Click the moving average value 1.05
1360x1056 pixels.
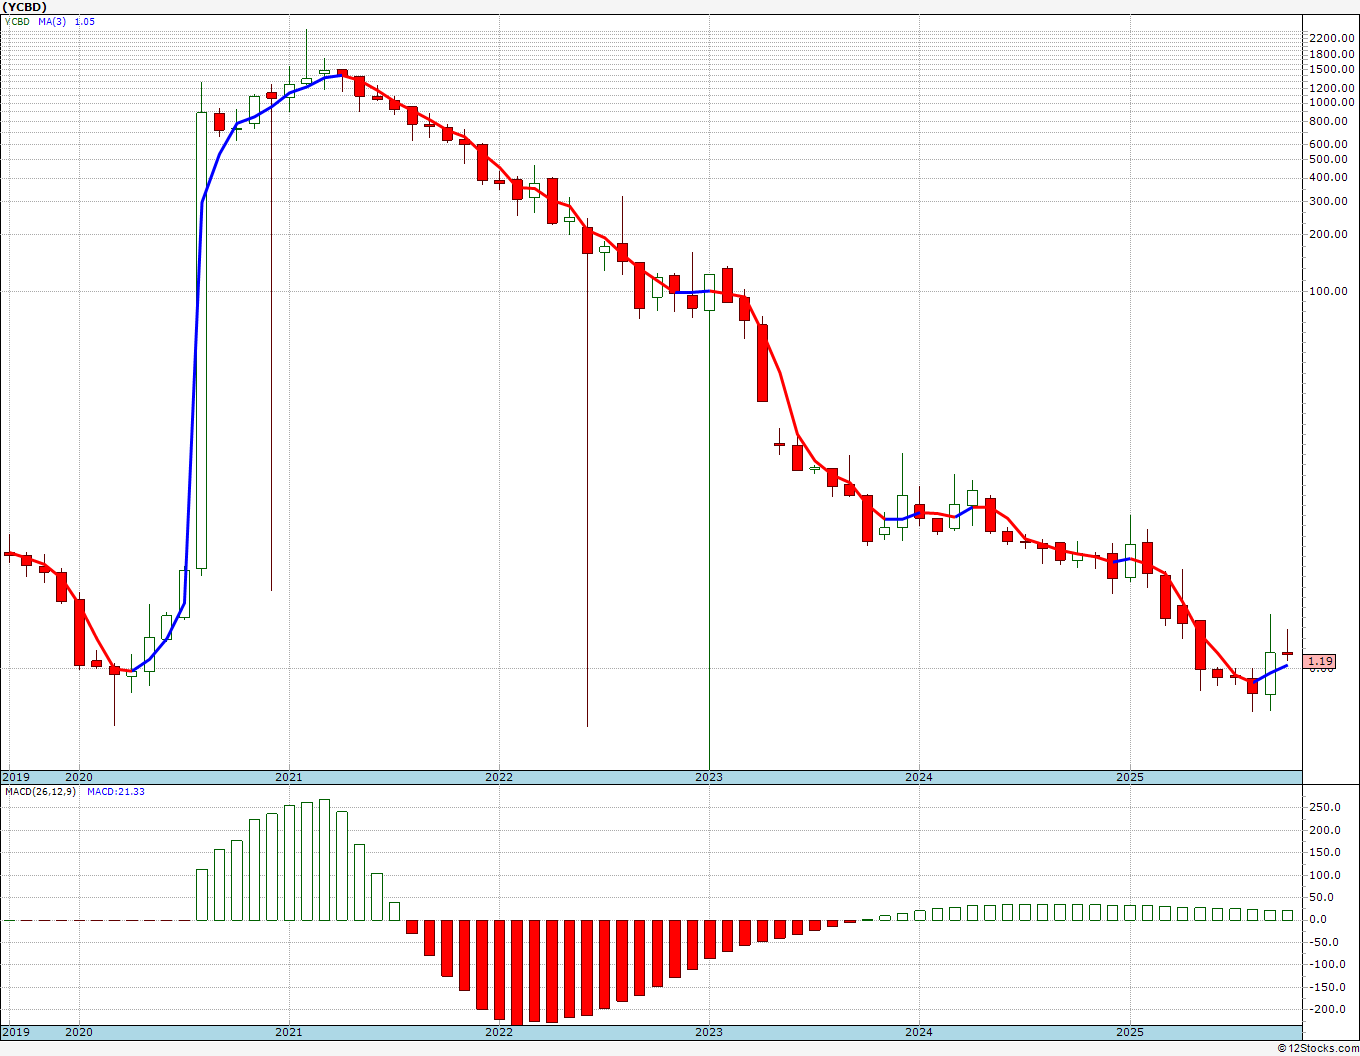(x=85, y=21)
